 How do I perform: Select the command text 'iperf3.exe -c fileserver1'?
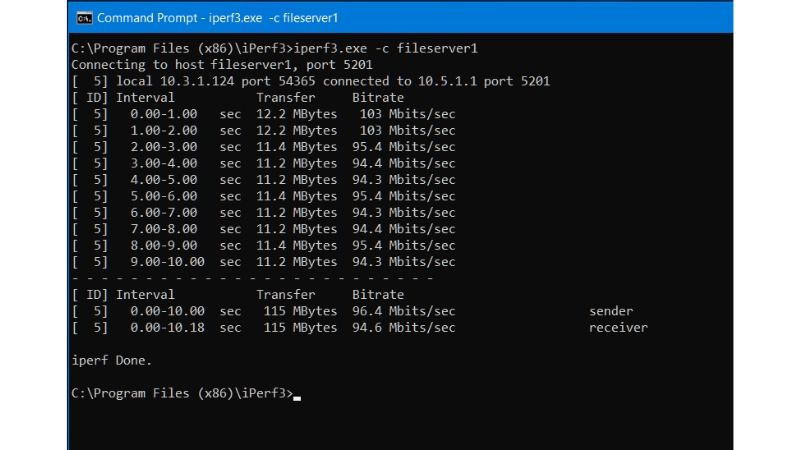pos(386,48)
